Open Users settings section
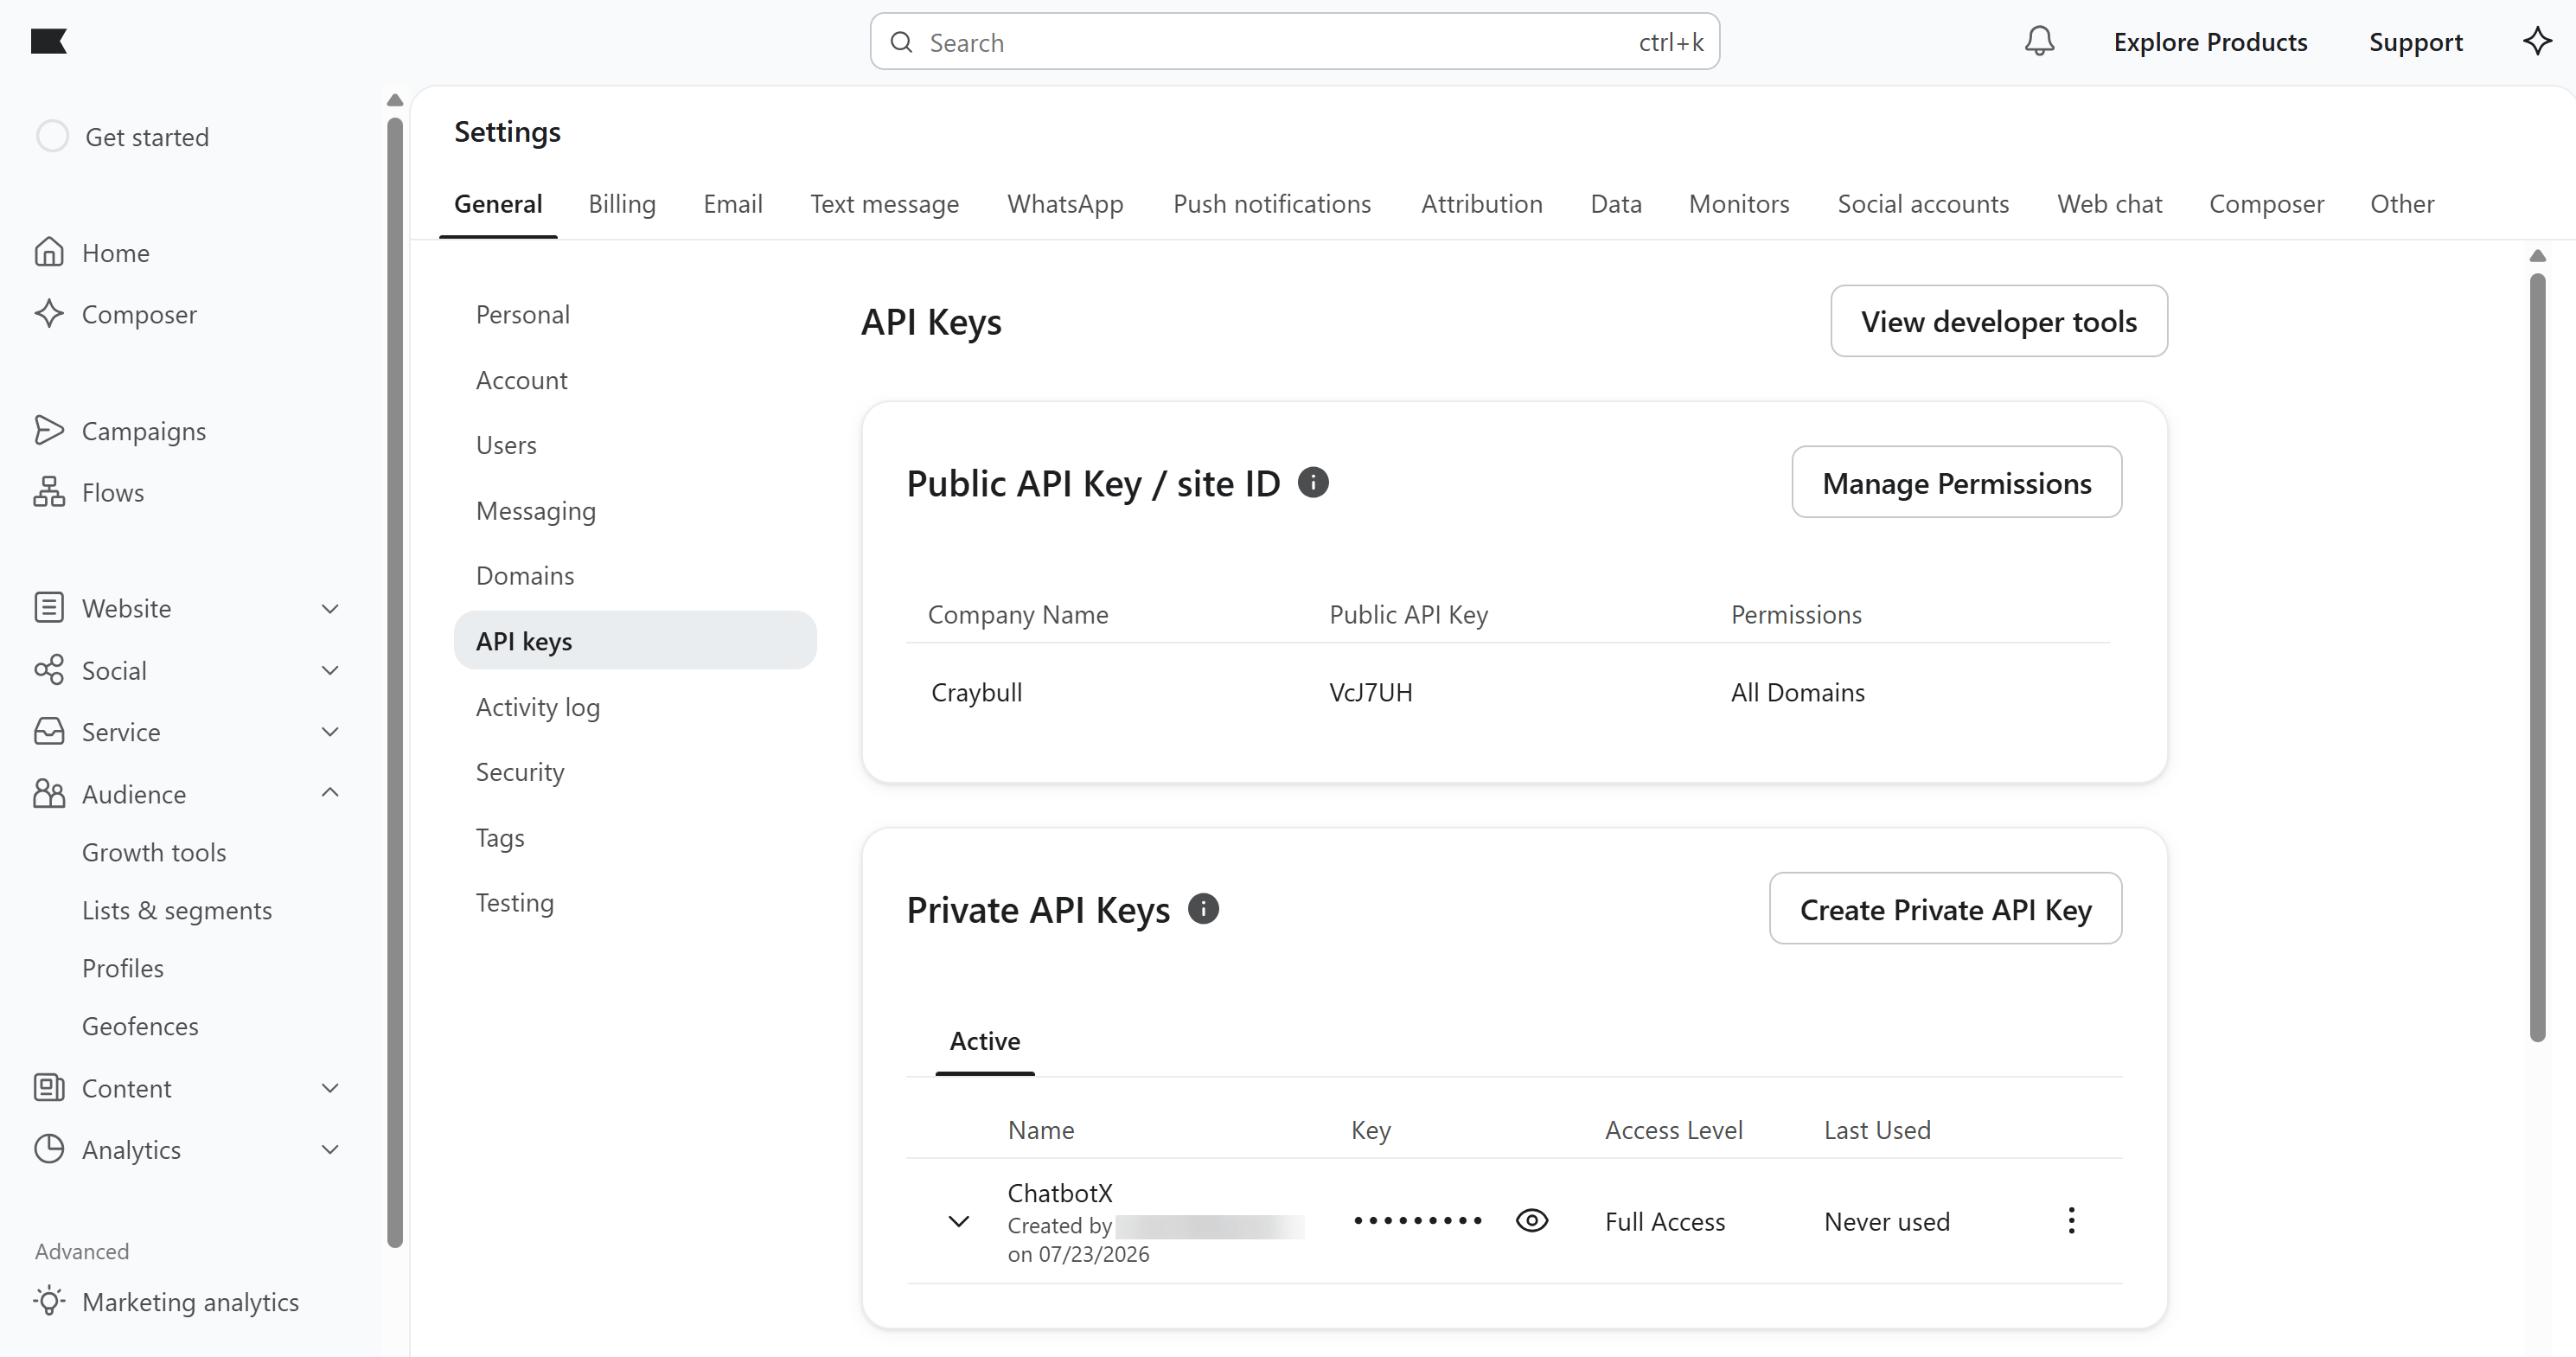 pyautogui.click(x=506, y=445)
